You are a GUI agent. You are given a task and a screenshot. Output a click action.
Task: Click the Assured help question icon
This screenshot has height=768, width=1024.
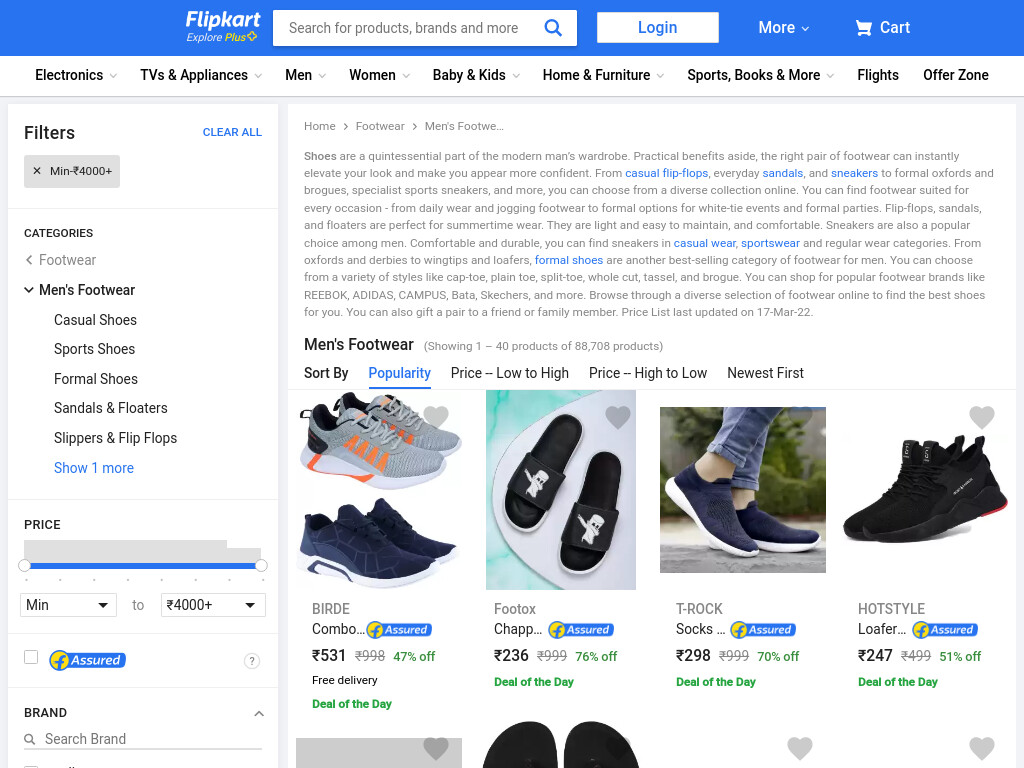click(x=251, y=661)
